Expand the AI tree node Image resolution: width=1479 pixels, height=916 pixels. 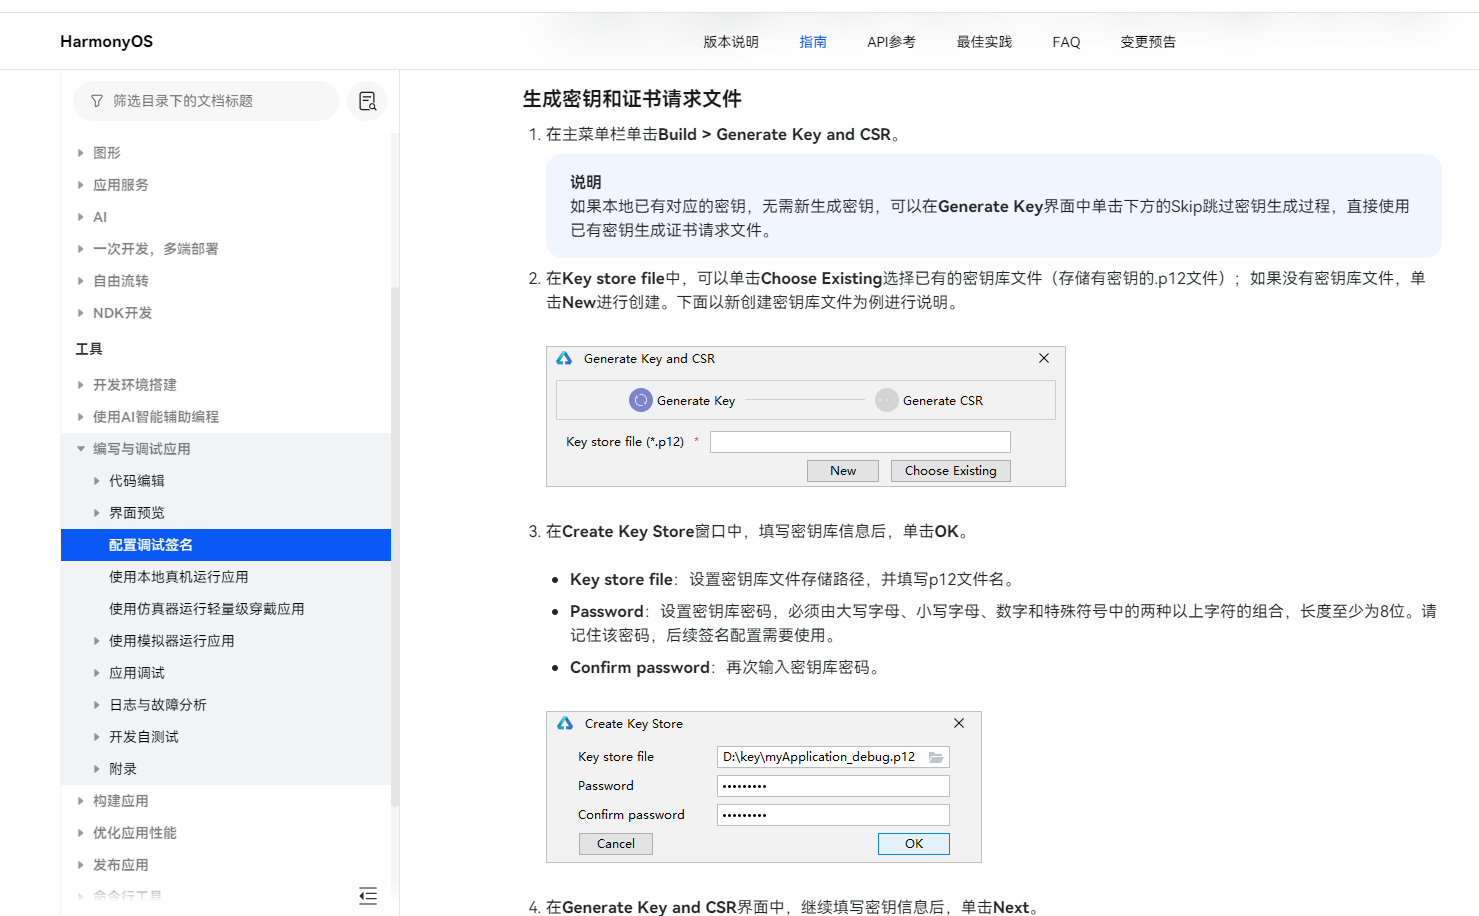81,217
